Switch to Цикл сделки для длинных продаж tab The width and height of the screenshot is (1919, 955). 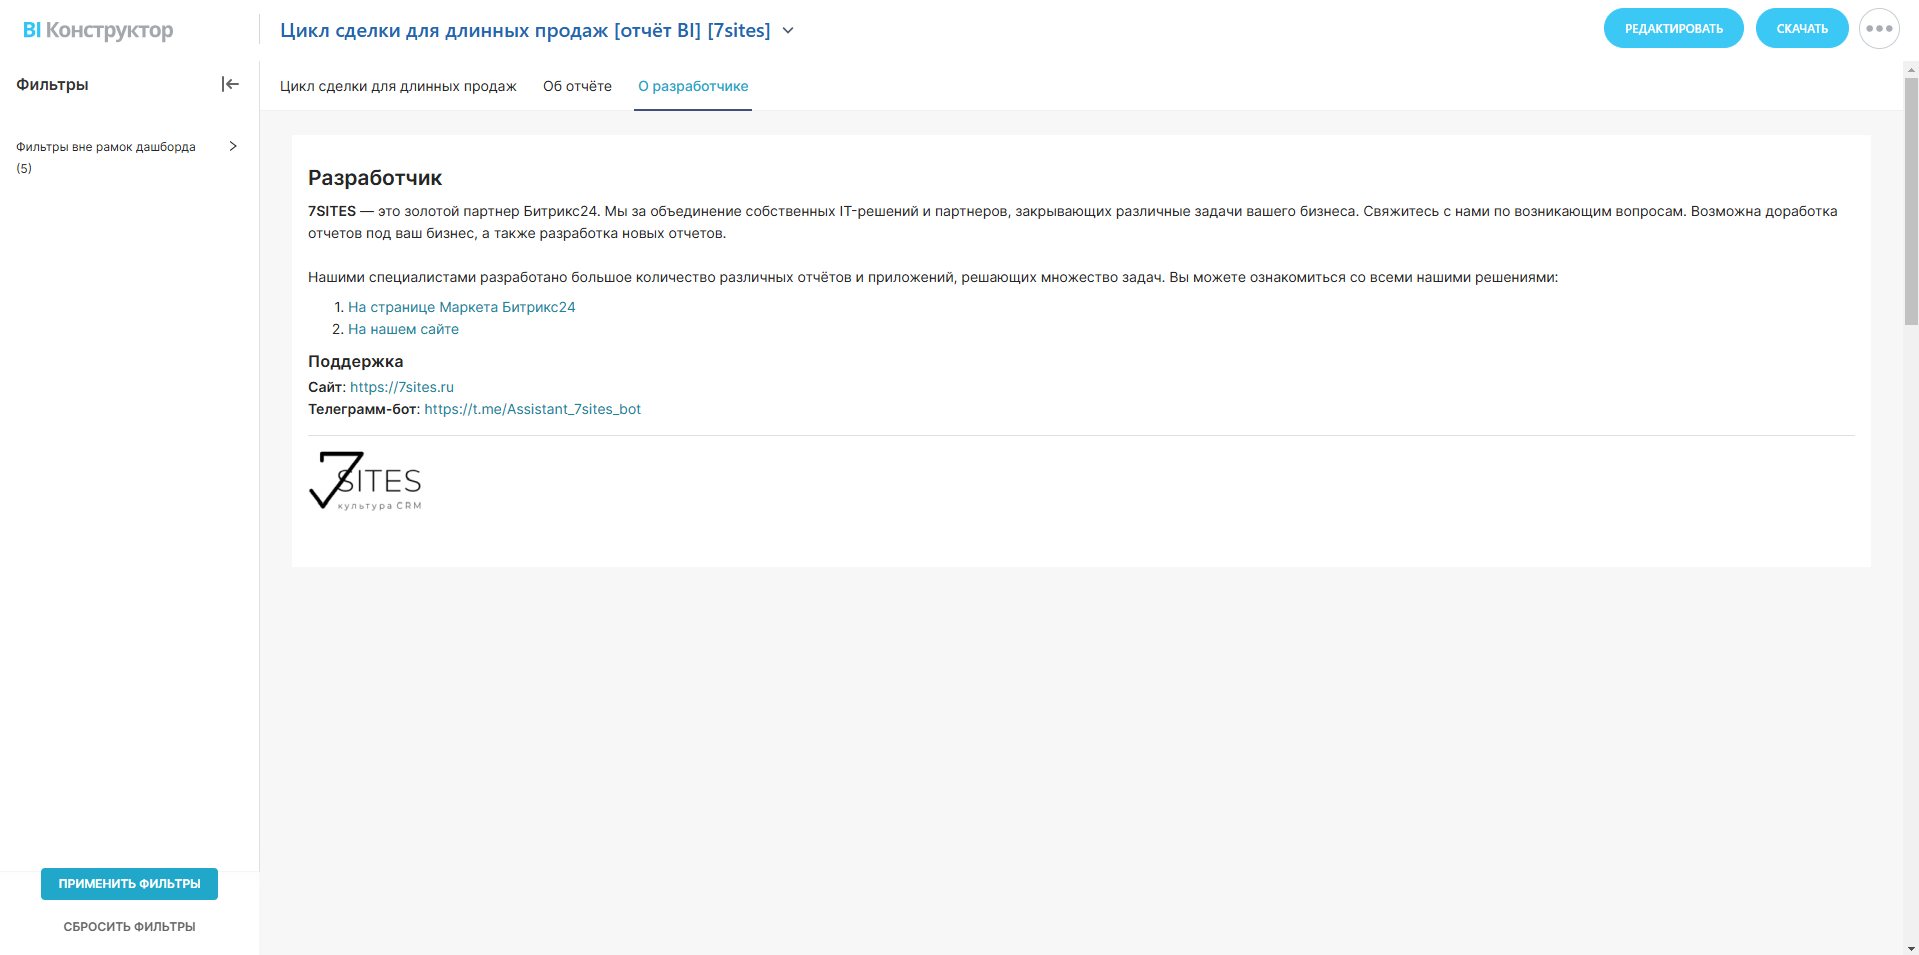[398, 86]
